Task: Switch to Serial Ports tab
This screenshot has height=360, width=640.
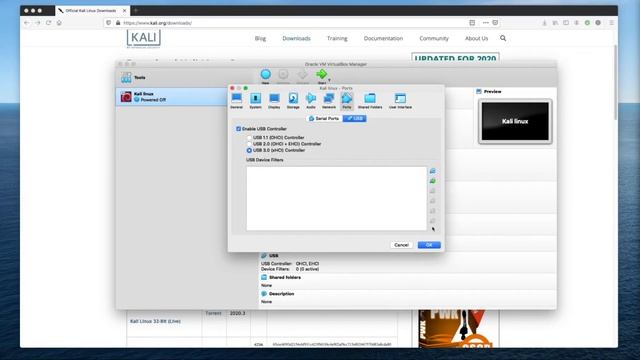Action: (x=324, y=118)
